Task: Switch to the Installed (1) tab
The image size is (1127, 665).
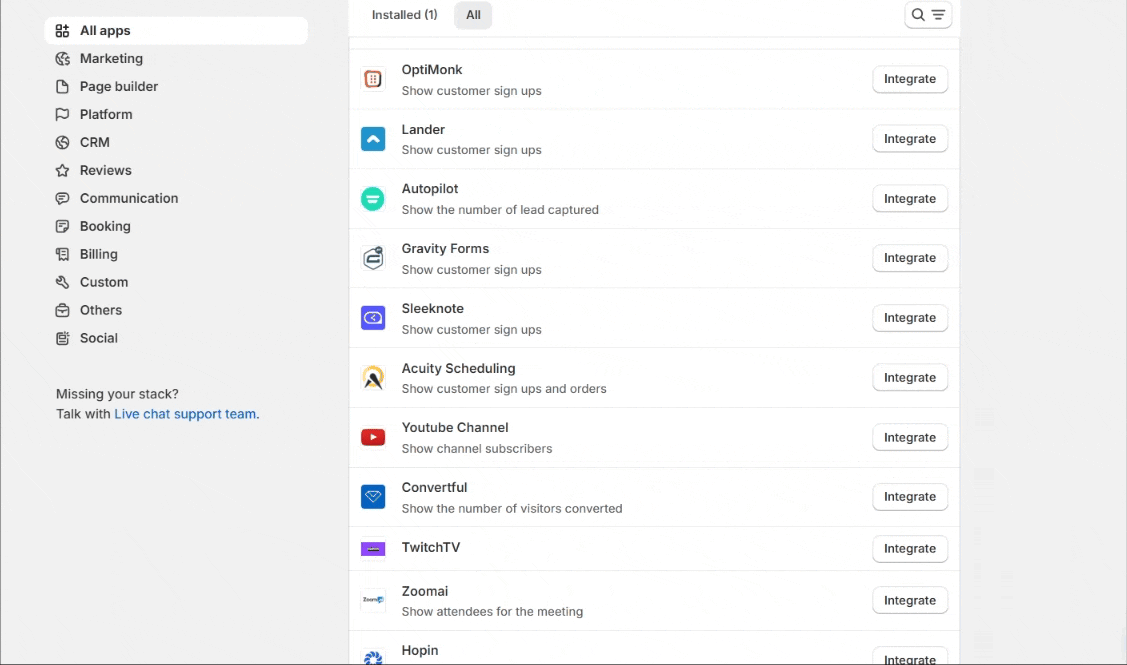Action: tap(404, 15)
